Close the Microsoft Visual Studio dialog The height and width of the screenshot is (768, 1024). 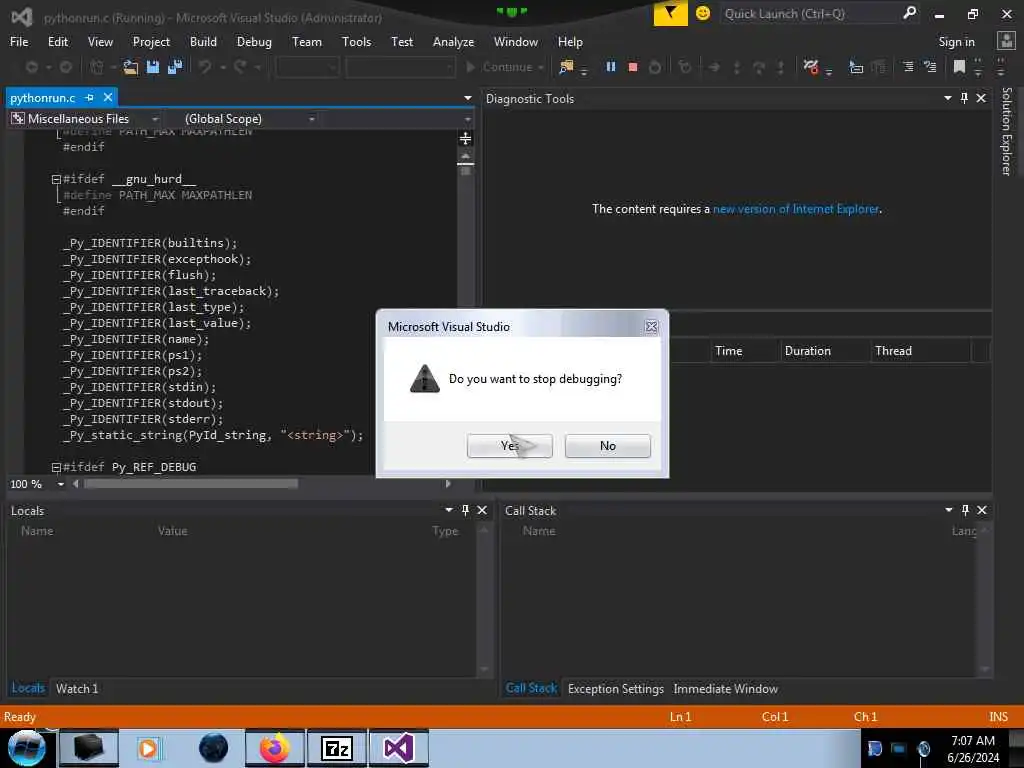[x=651, y=327]
